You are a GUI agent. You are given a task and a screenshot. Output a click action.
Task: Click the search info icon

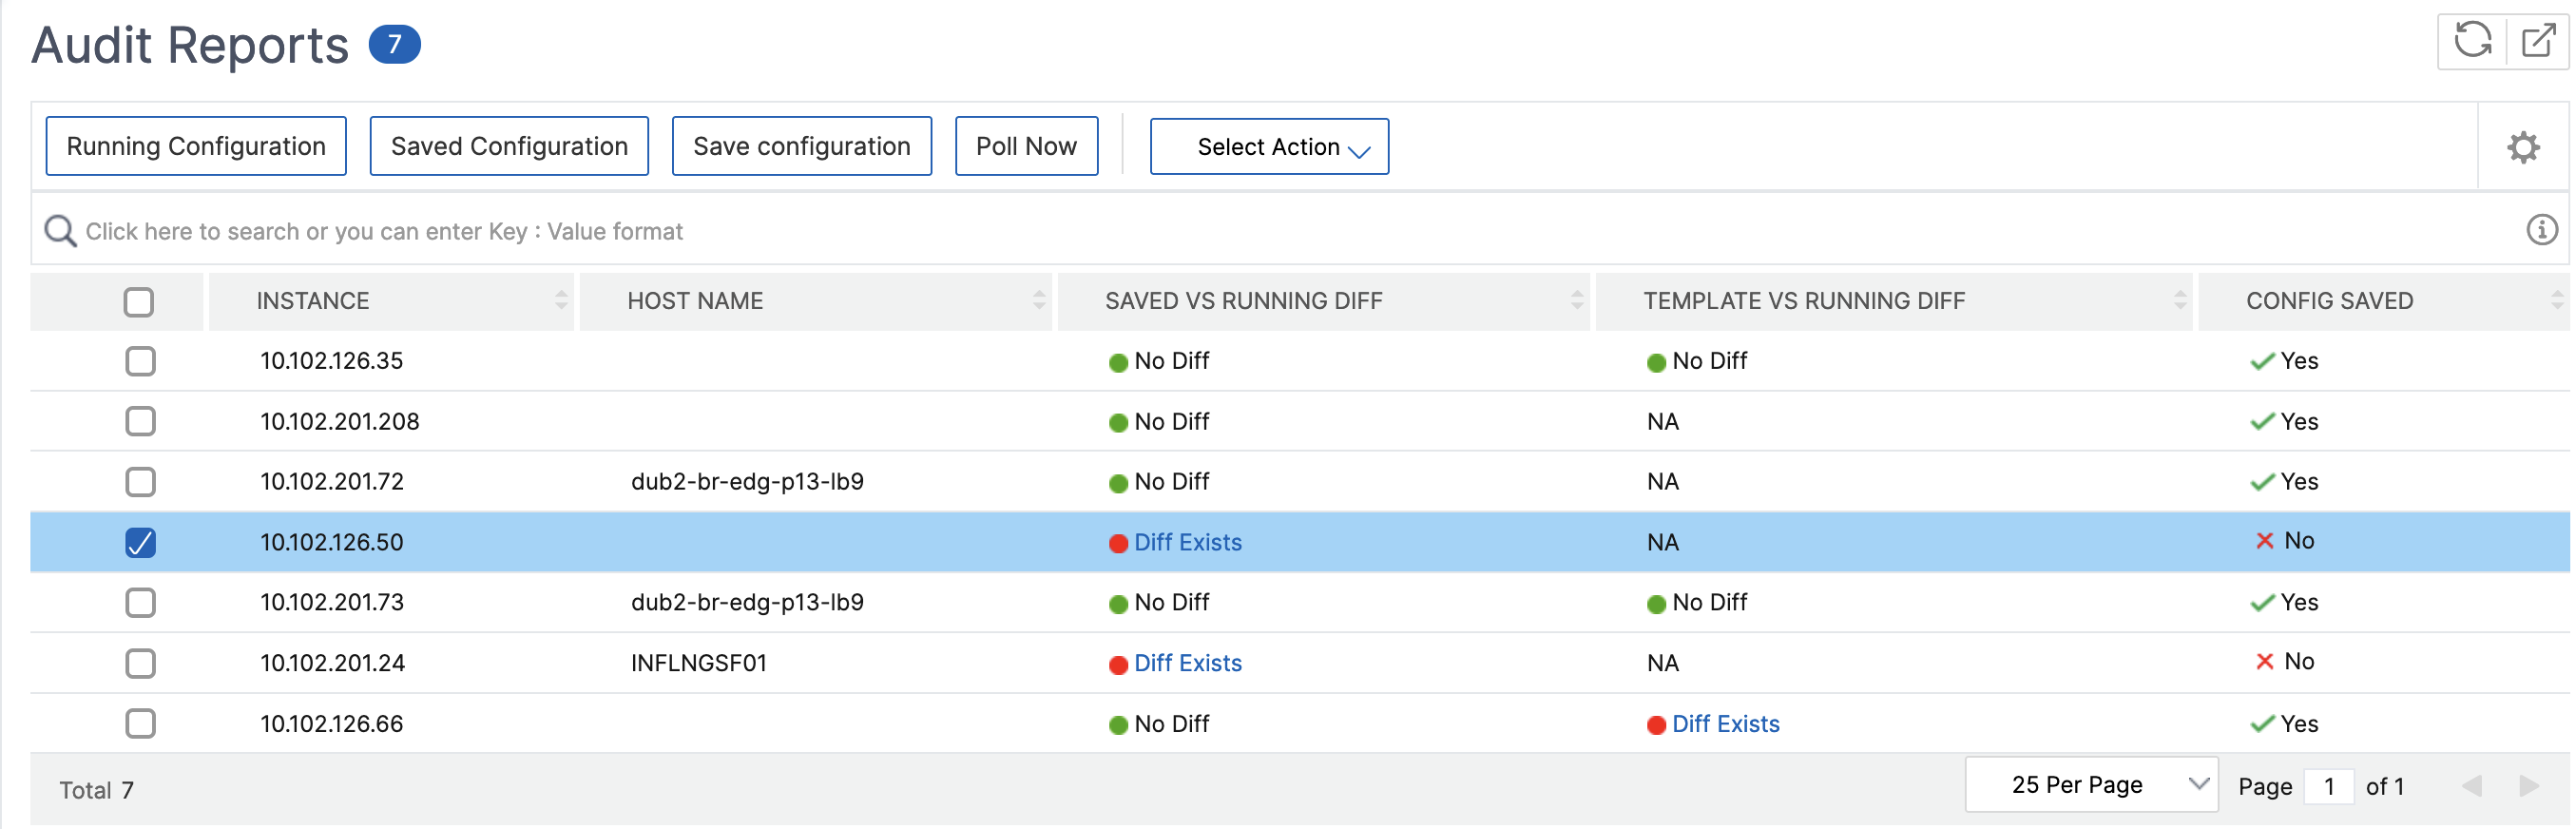pos(2541,230)
